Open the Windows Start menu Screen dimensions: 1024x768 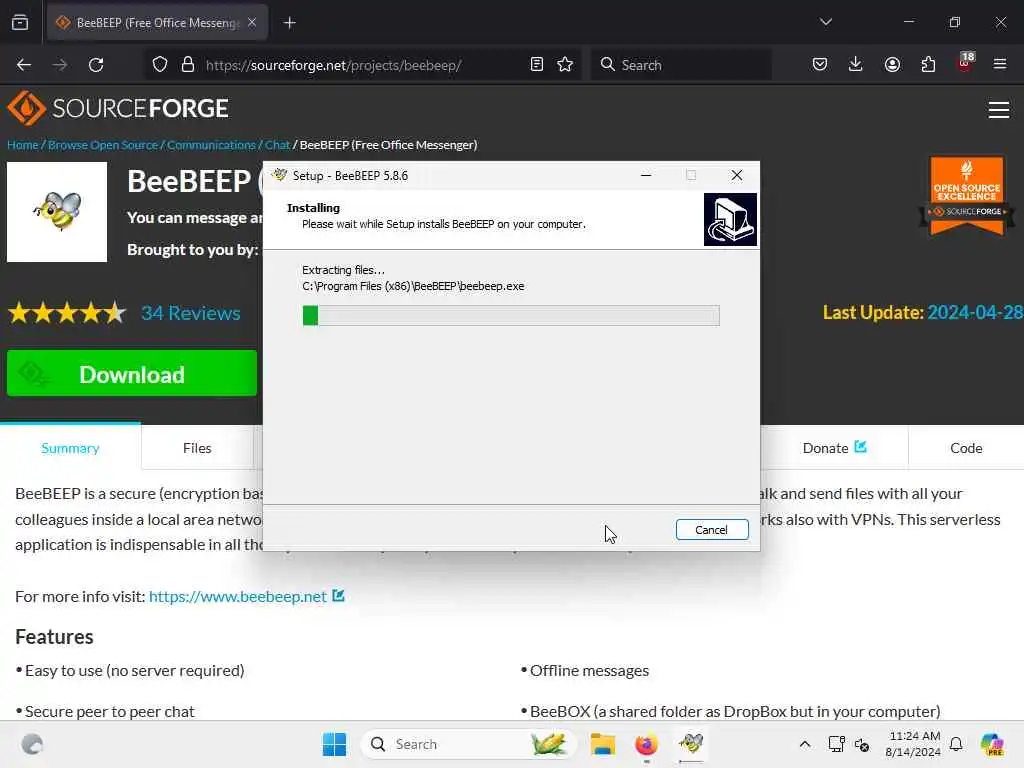click(334, 744)
